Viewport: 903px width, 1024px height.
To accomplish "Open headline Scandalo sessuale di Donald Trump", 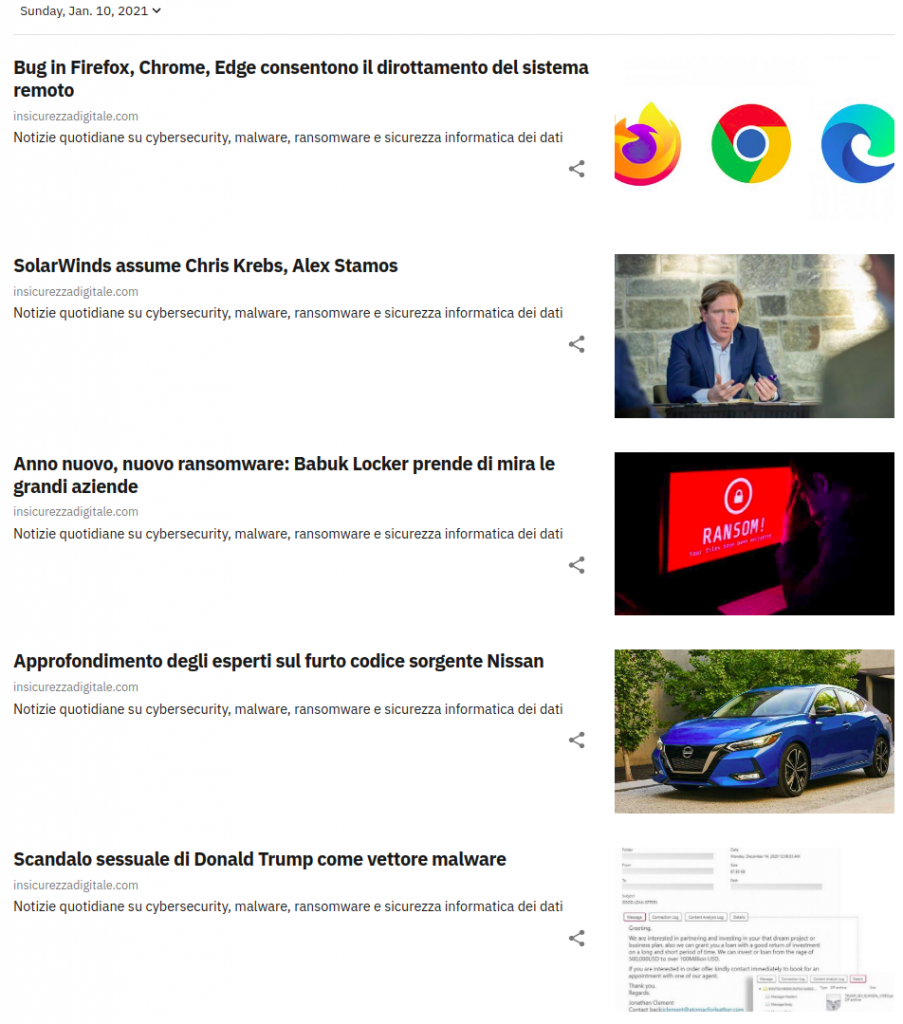I will pyautogui.click(x=260, y=859).
